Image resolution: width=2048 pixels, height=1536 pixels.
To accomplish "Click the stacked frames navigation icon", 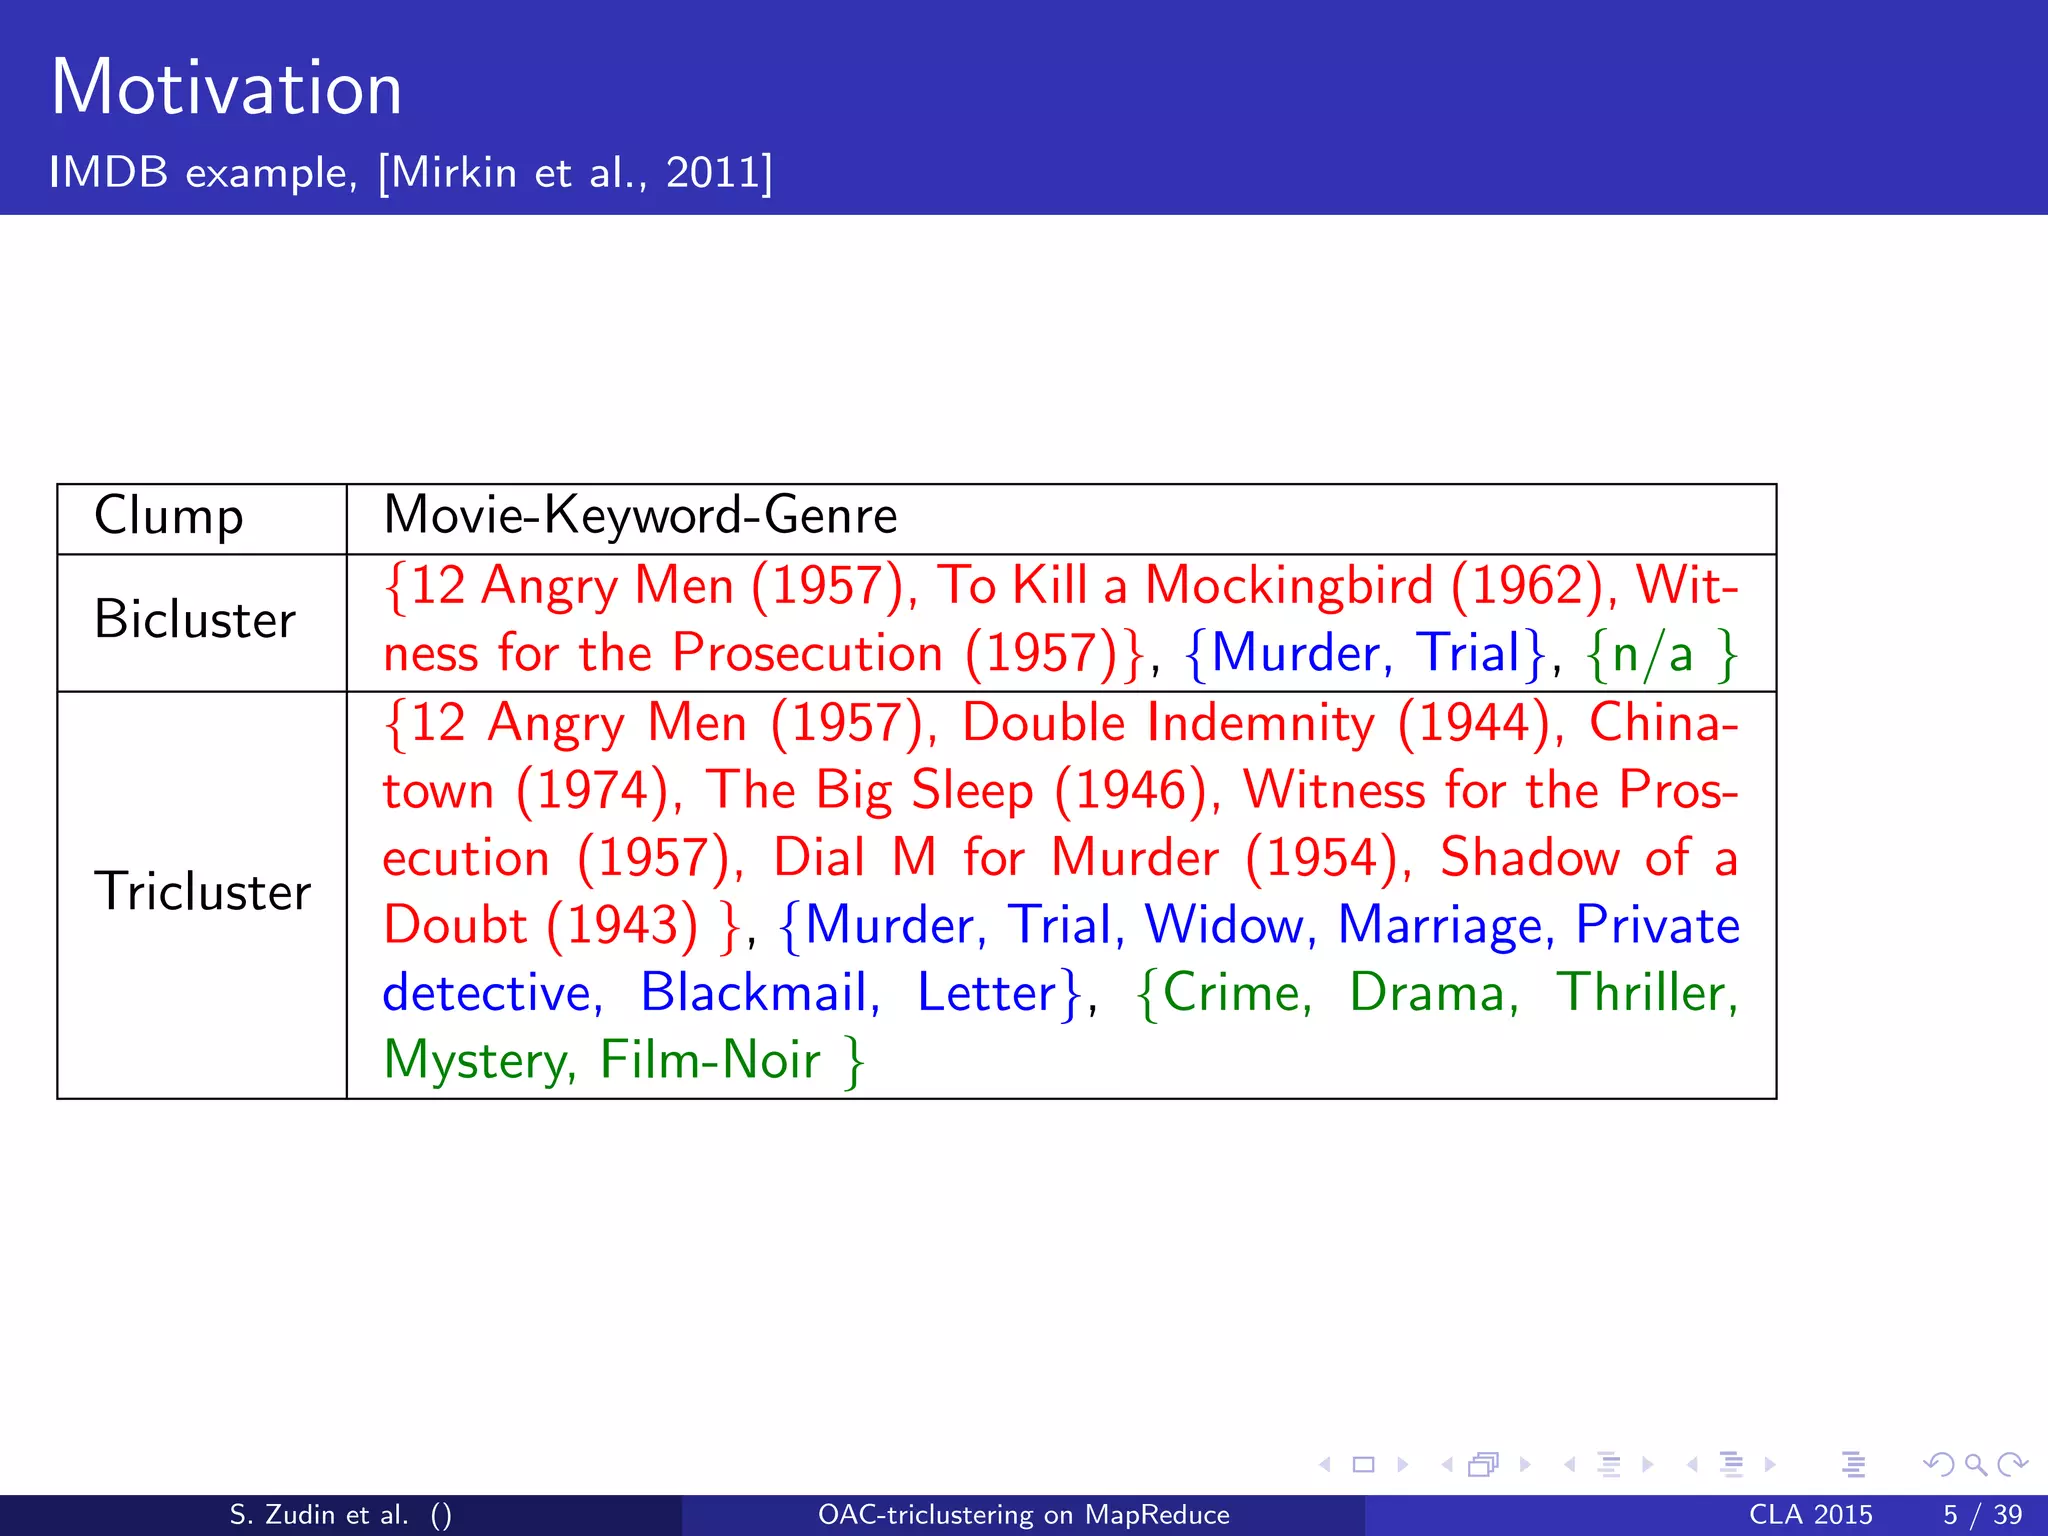I will tap(1484, 1465).
